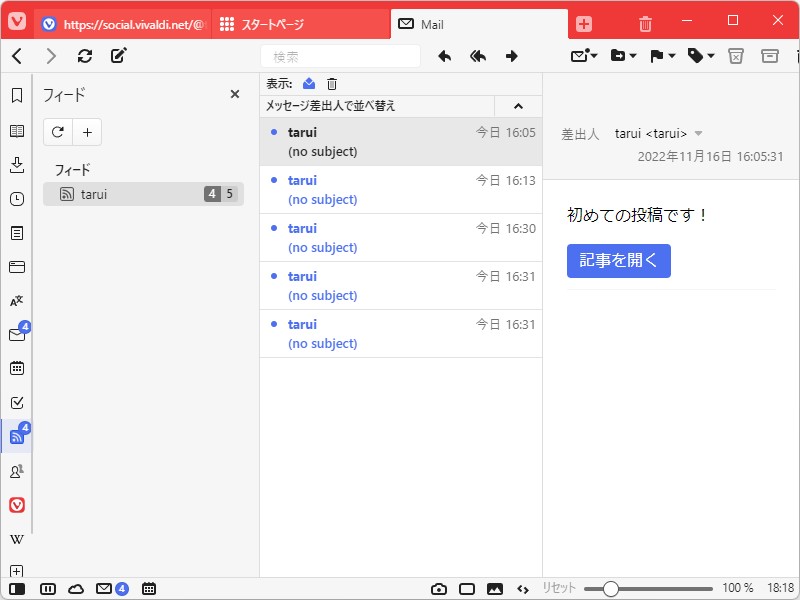This screenshot has height=600, width=800.
Task: Toggle image loading from the status bar
Action: 493,590
